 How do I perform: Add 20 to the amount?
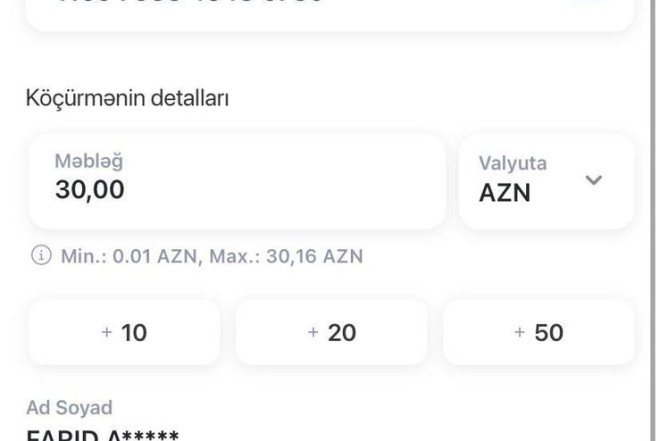click(x=331, y=332)
